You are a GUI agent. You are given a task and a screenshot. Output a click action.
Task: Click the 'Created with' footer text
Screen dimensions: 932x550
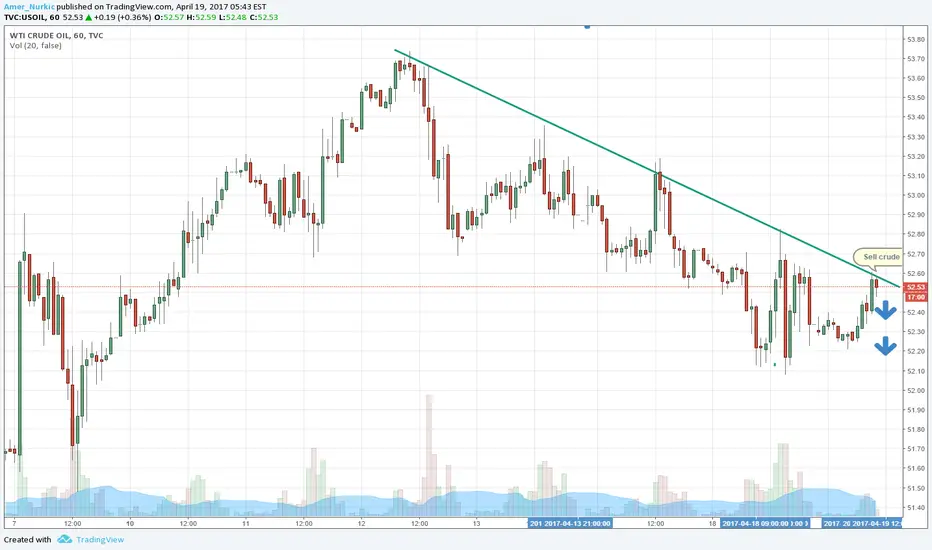click(x=27, y=540)
